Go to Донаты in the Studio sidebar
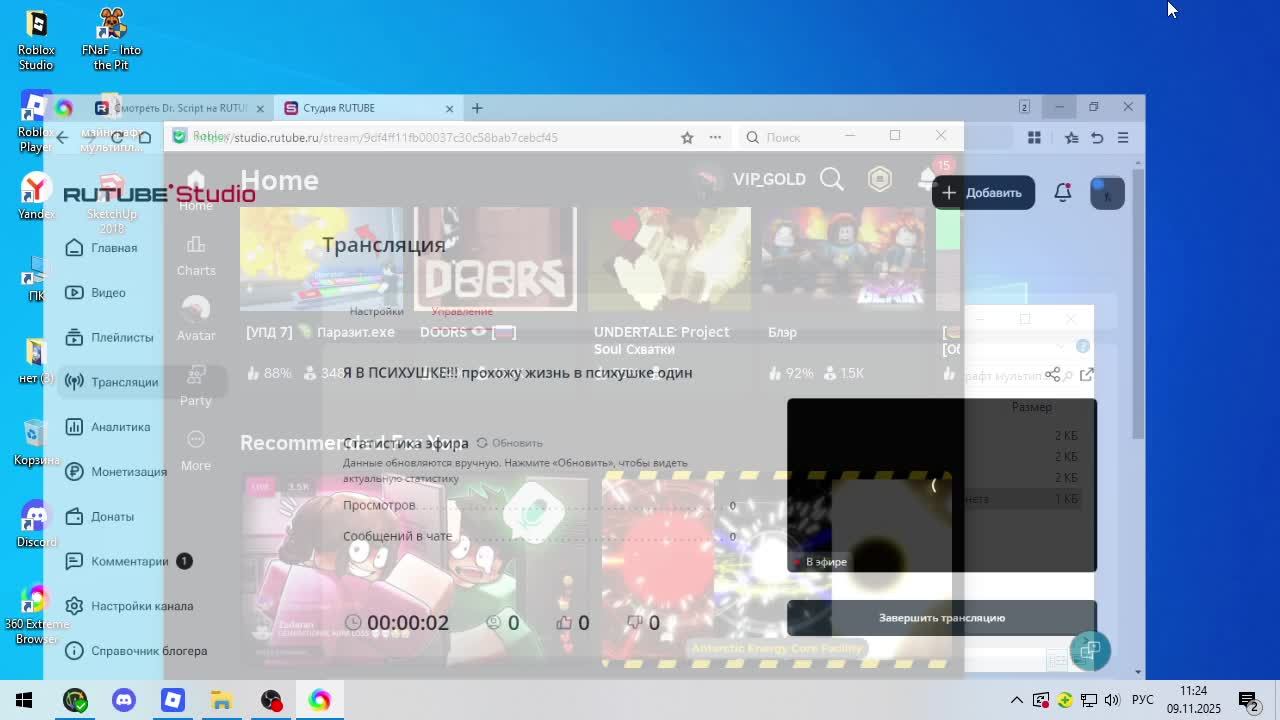The image size is (1280, 720). pos(100,517)
